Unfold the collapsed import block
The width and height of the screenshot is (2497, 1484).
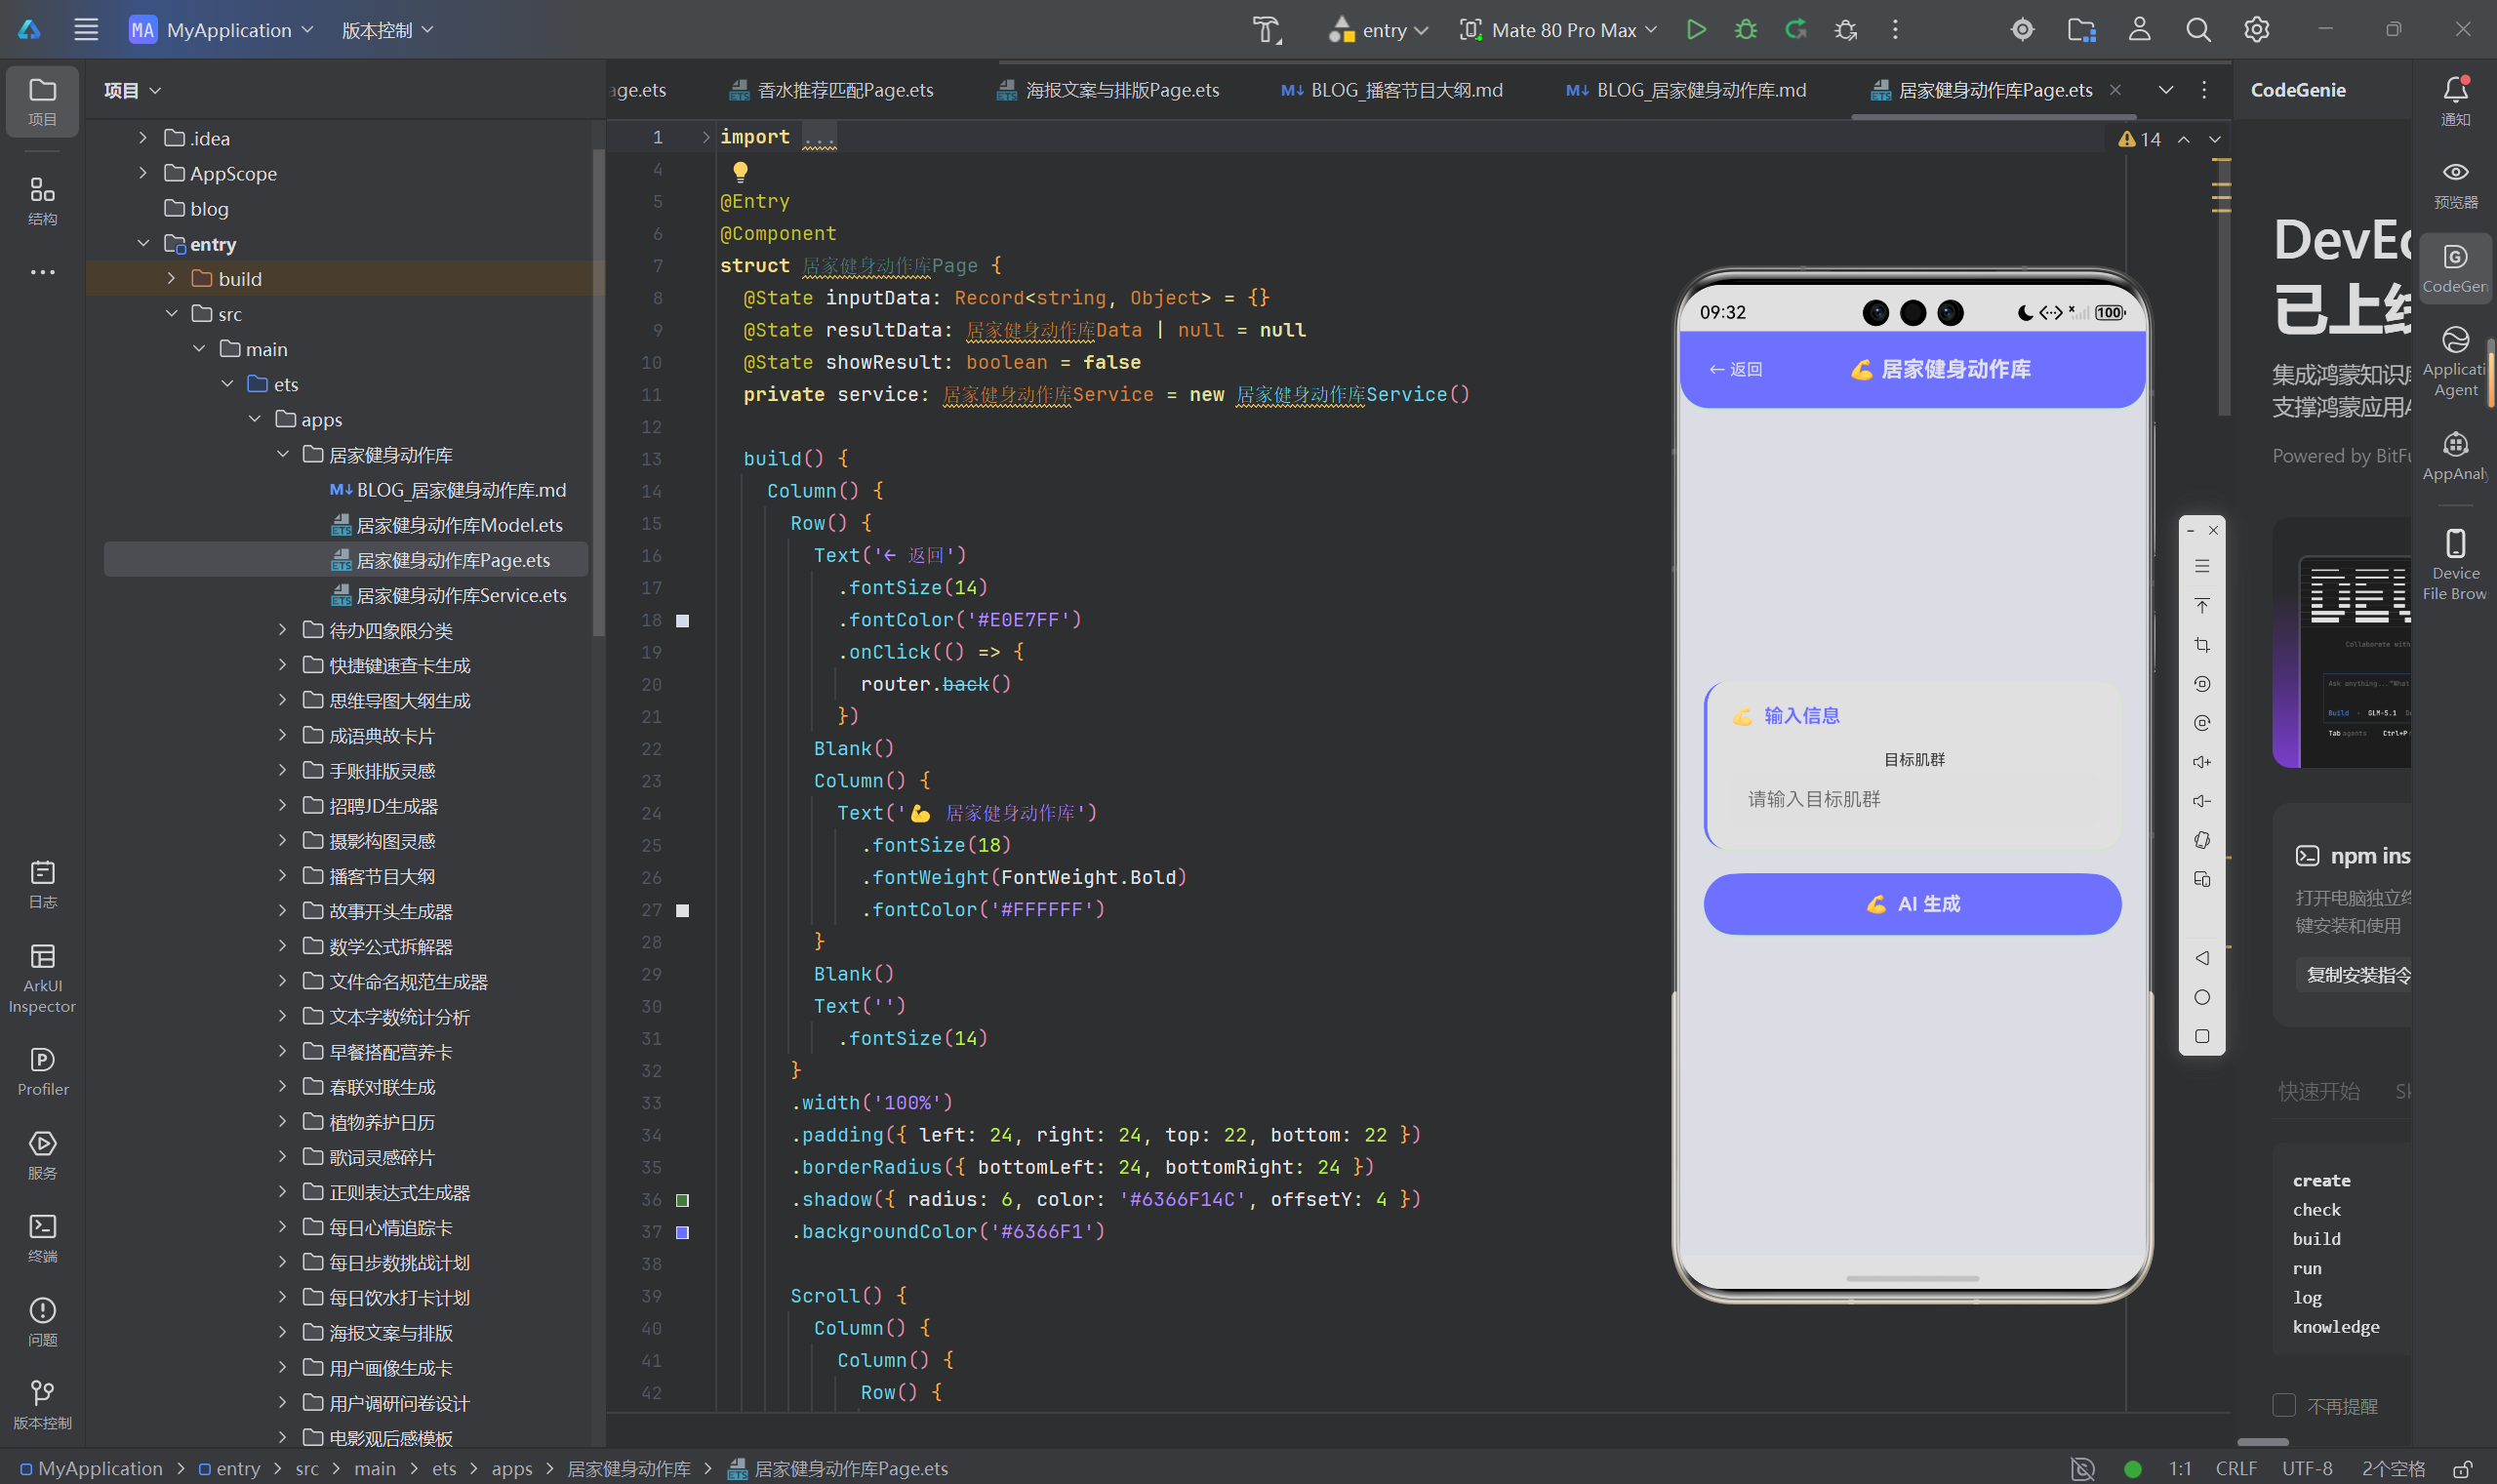[x=706, y=137]
